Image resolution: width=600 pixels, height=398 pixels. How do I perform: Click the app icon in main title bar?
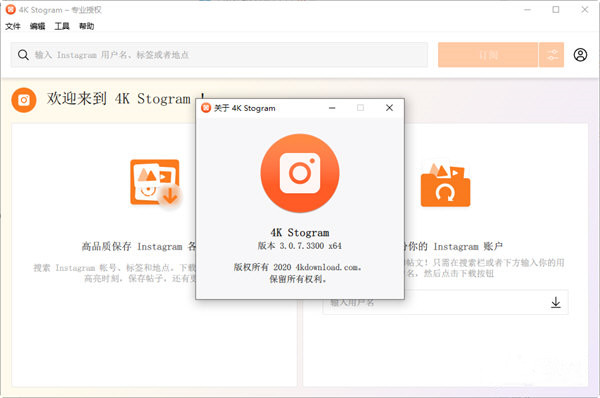11,10
